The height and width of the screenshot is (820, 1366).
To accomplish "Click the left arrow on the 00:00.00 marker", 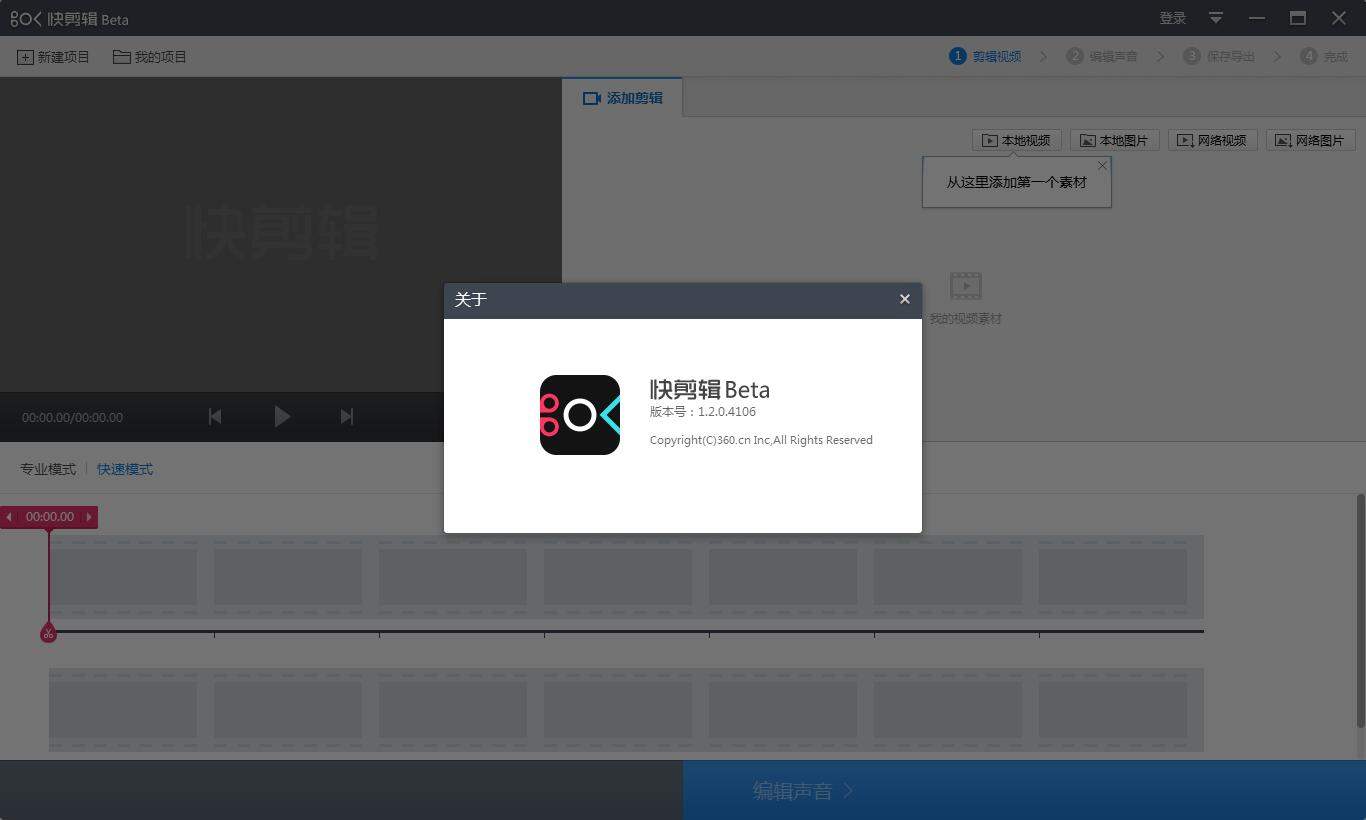I will (x=9, y=517).
